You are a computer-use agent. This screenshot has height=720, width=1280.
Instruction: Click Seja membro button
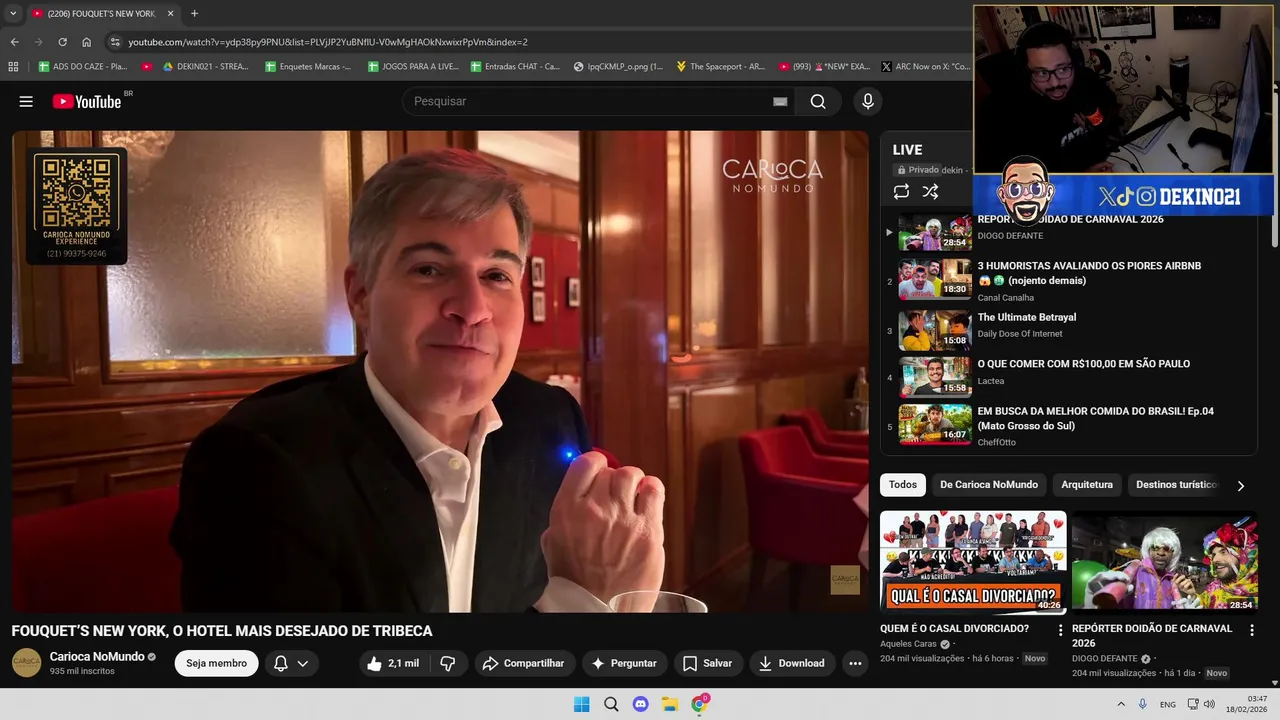tap(216, 663)
